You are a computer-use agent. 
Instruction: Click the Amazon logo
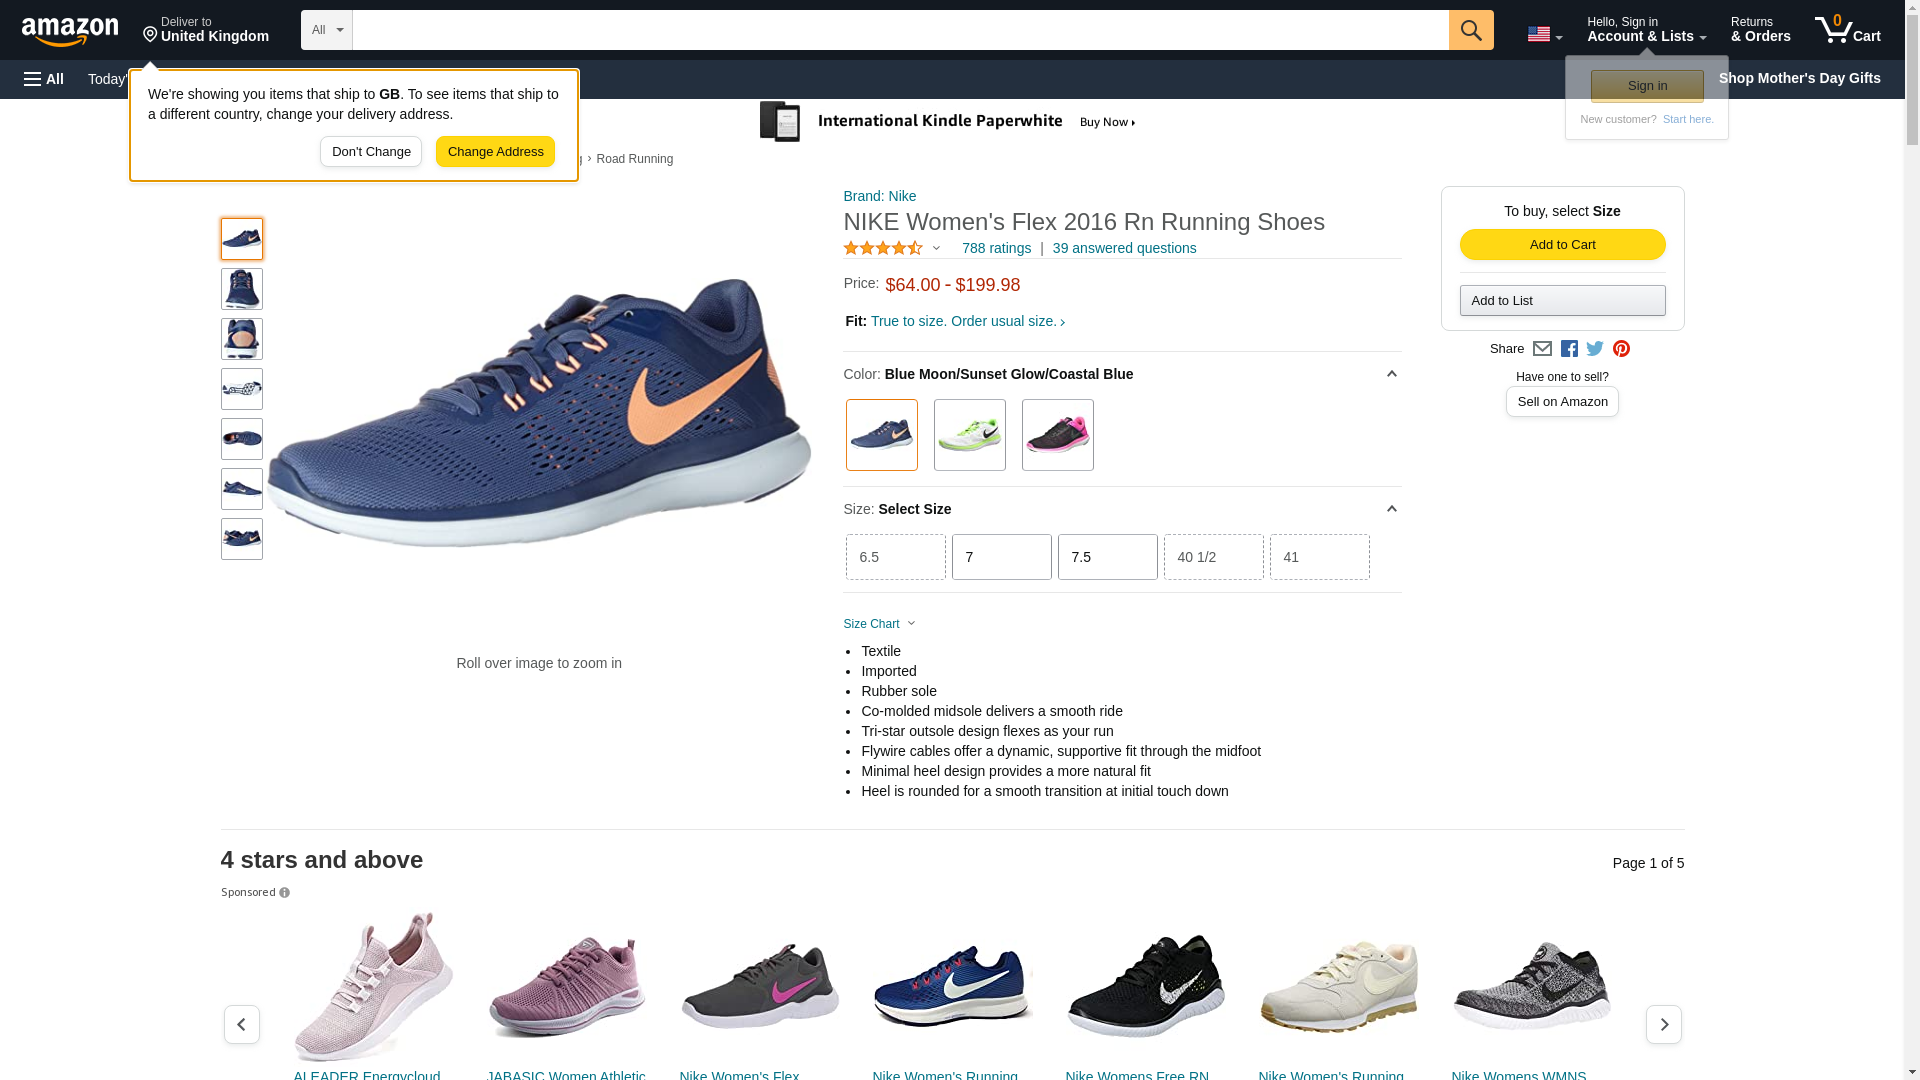(x=70, y=31)
